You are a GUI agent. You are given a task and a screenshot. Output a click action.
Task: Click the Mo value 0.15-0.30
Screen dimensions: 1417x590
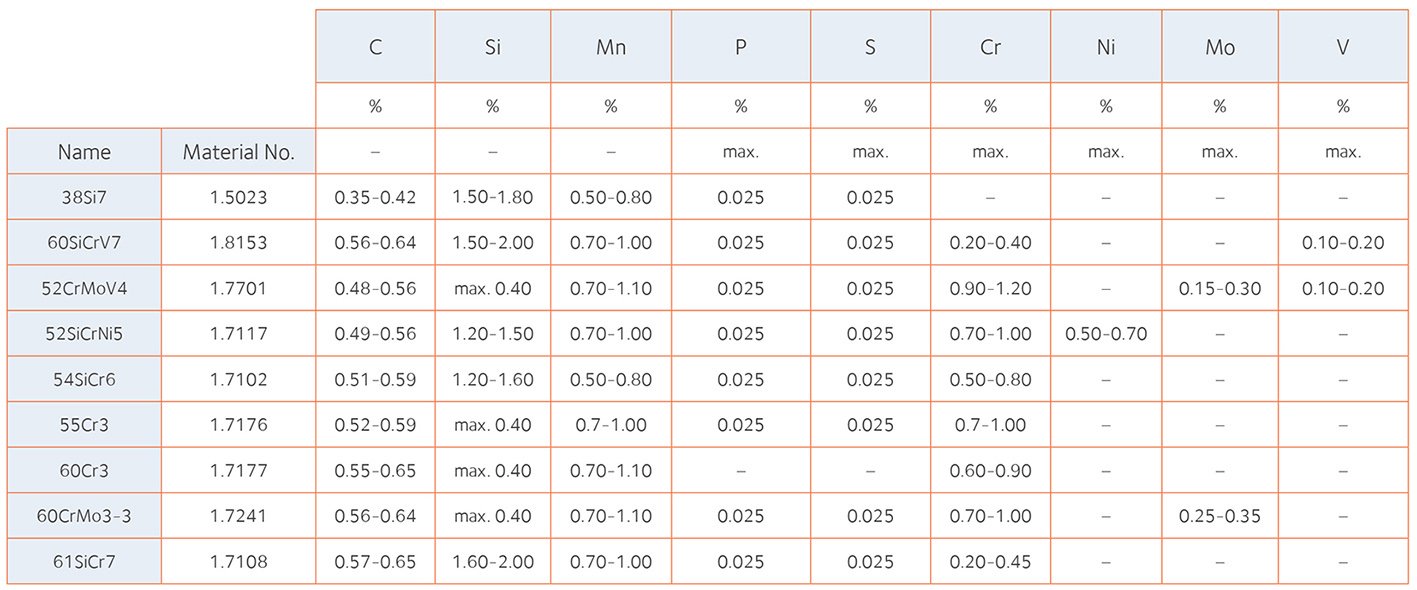pos(1219,289)
